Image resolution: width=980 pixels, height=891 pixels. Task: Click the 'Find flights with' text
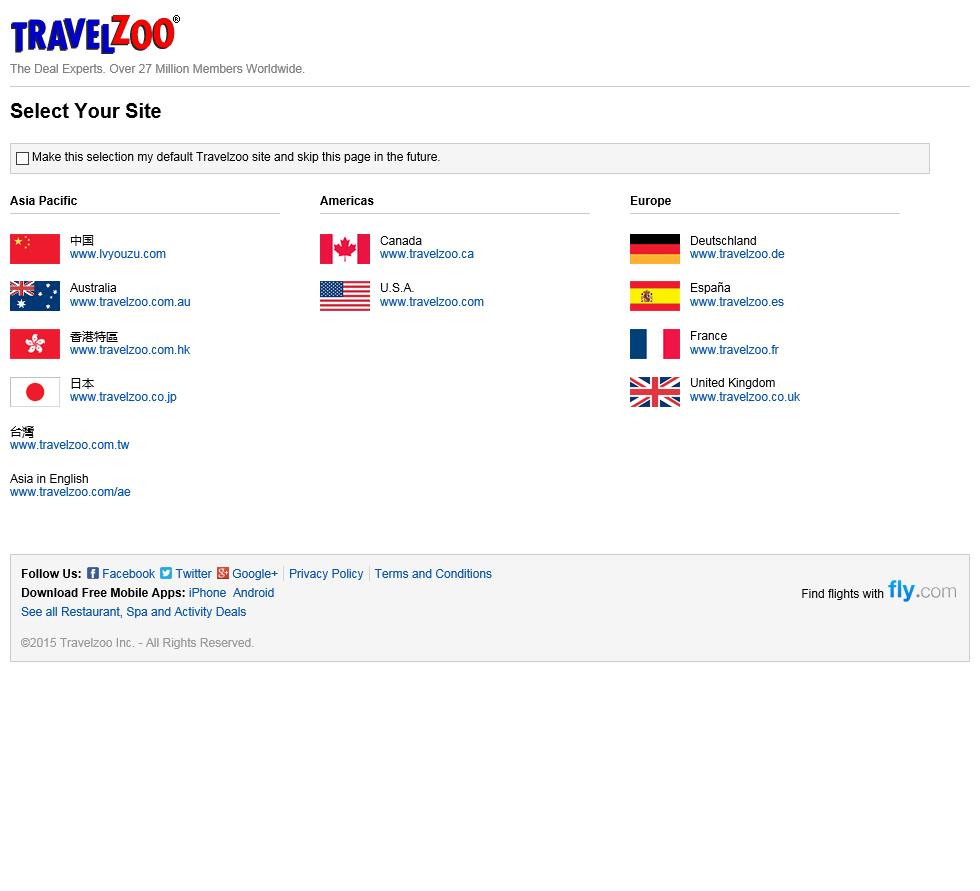pyautogui.click(x=842, y=594)
